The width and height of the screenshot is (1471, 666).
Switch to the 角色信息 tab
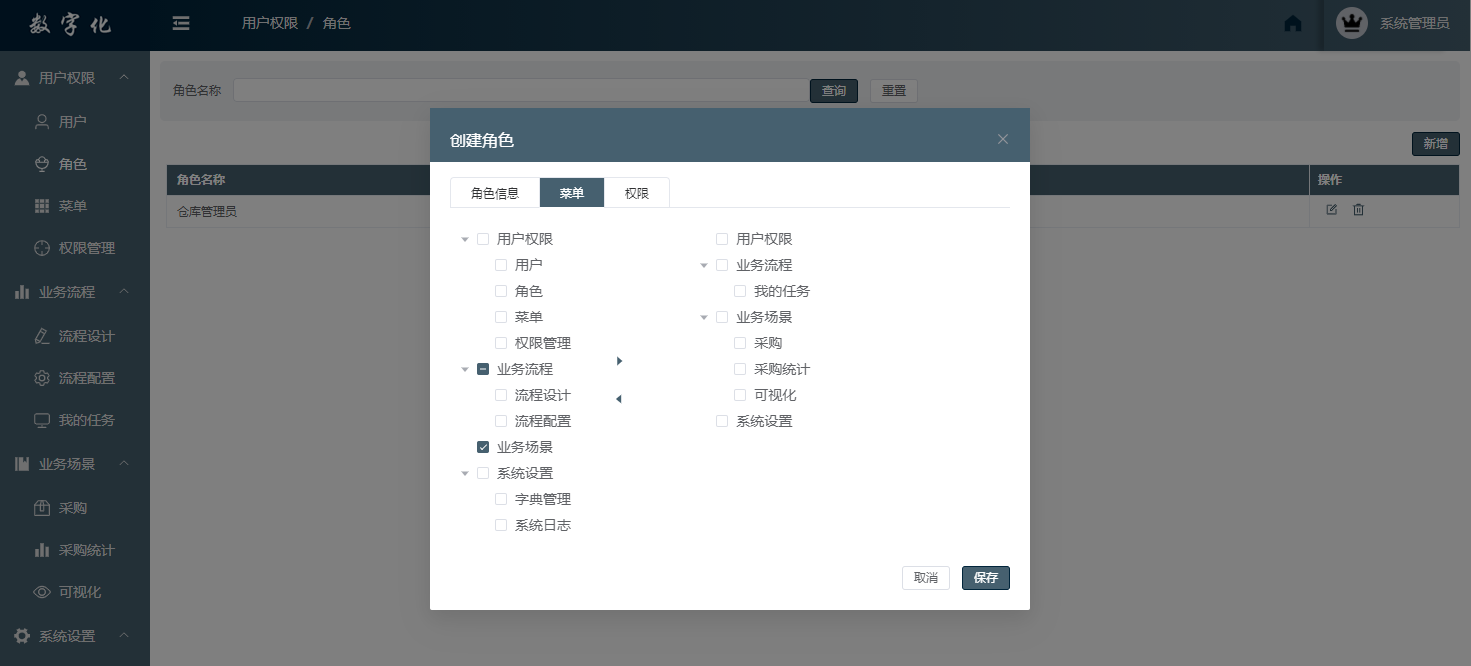495,193
